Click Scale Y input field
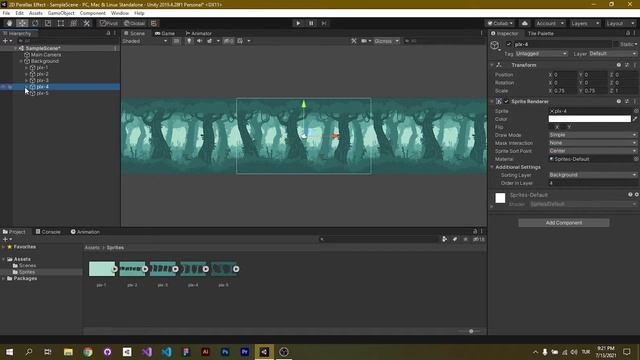The height and width of the screenshot is (360, 640). (595, 91)
